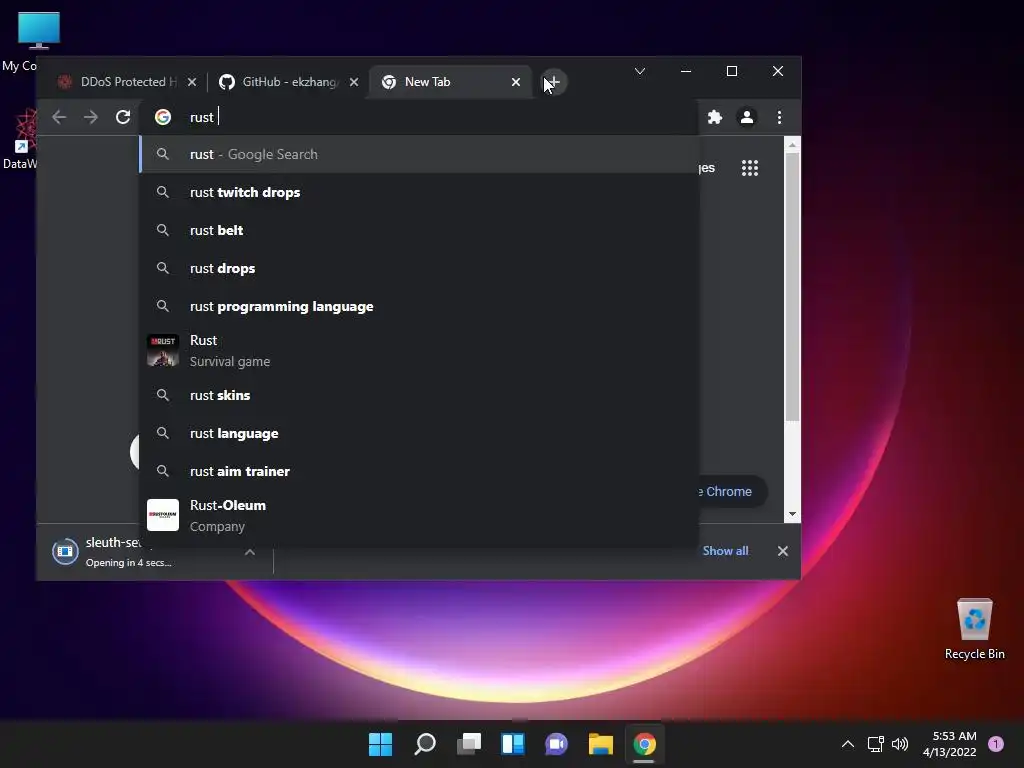Screen dimensions: 1024x768
Task: Select the New Tab tab
Action: pos(451,82)
